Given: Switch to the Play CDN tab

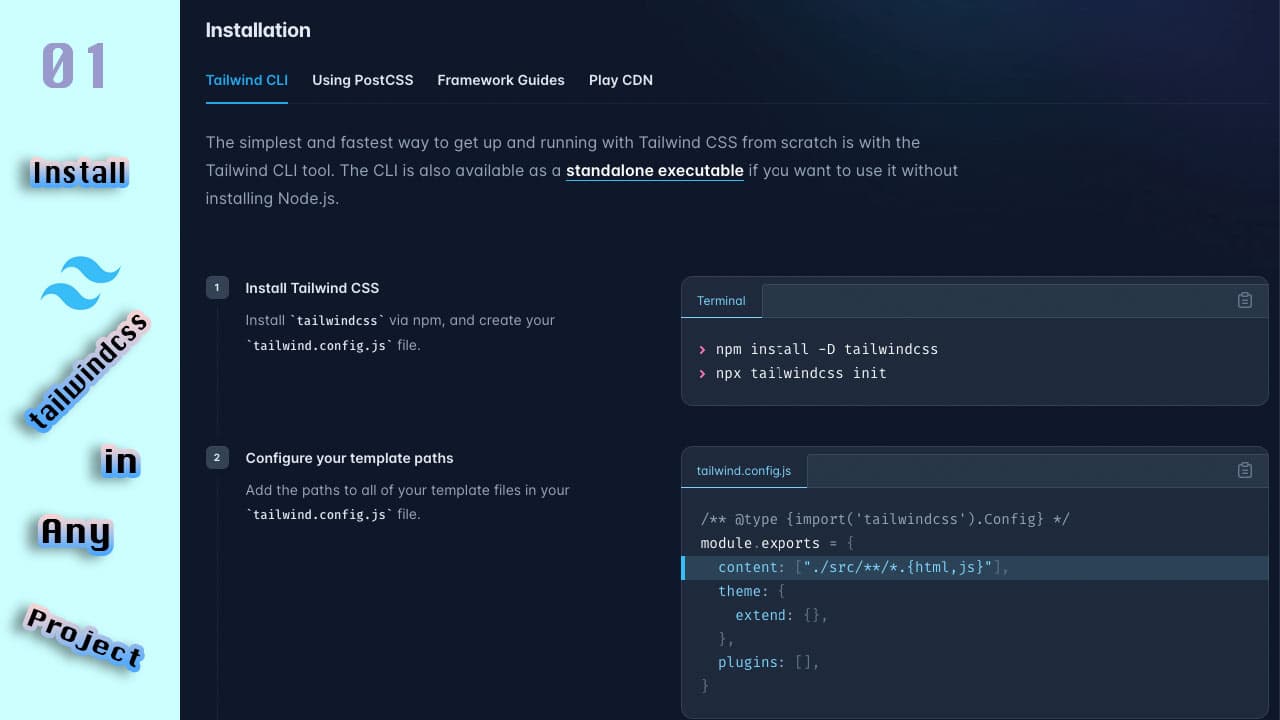Looking at the screenshot, I should coord(620,80).
